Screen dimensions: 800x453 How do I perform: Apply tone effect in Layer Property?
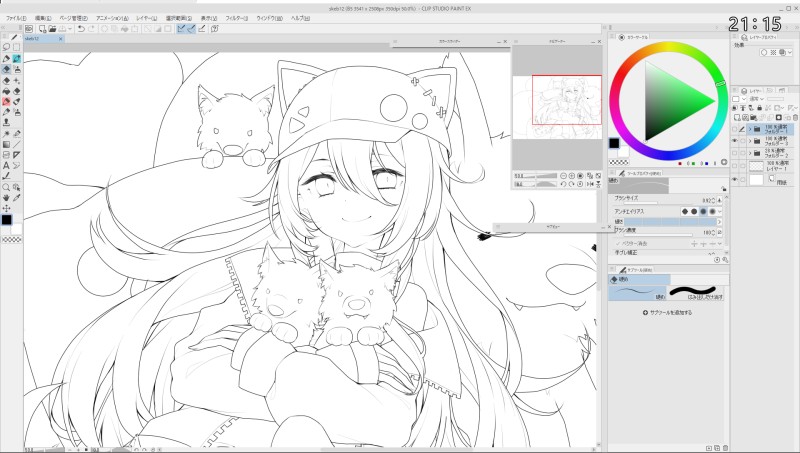pos(773,53)
